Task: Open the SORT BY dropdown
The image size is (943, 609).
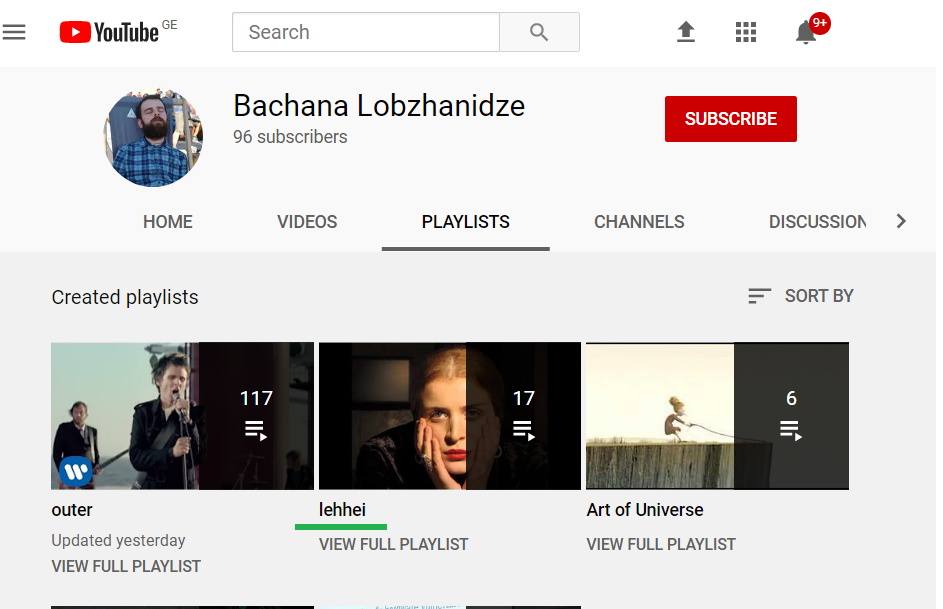Action: click(800, 296)
